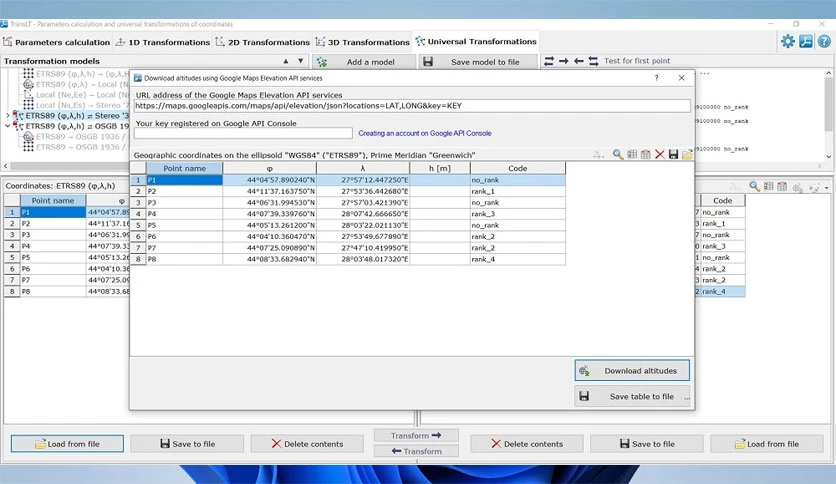This screenshot has height=484, width=836.
Task: Expand the ETRS89 Stereo model tree node
Action: coord(8,116)
